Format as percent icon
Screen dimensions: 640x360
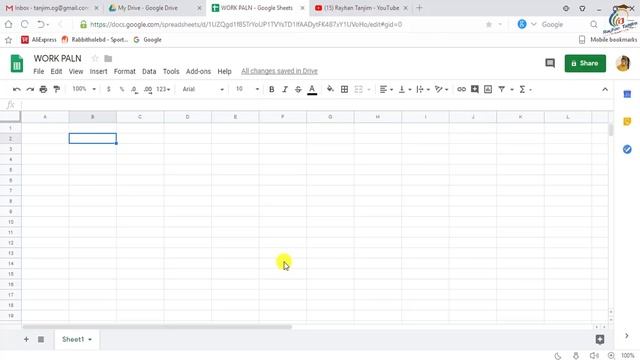coord(122,89)
